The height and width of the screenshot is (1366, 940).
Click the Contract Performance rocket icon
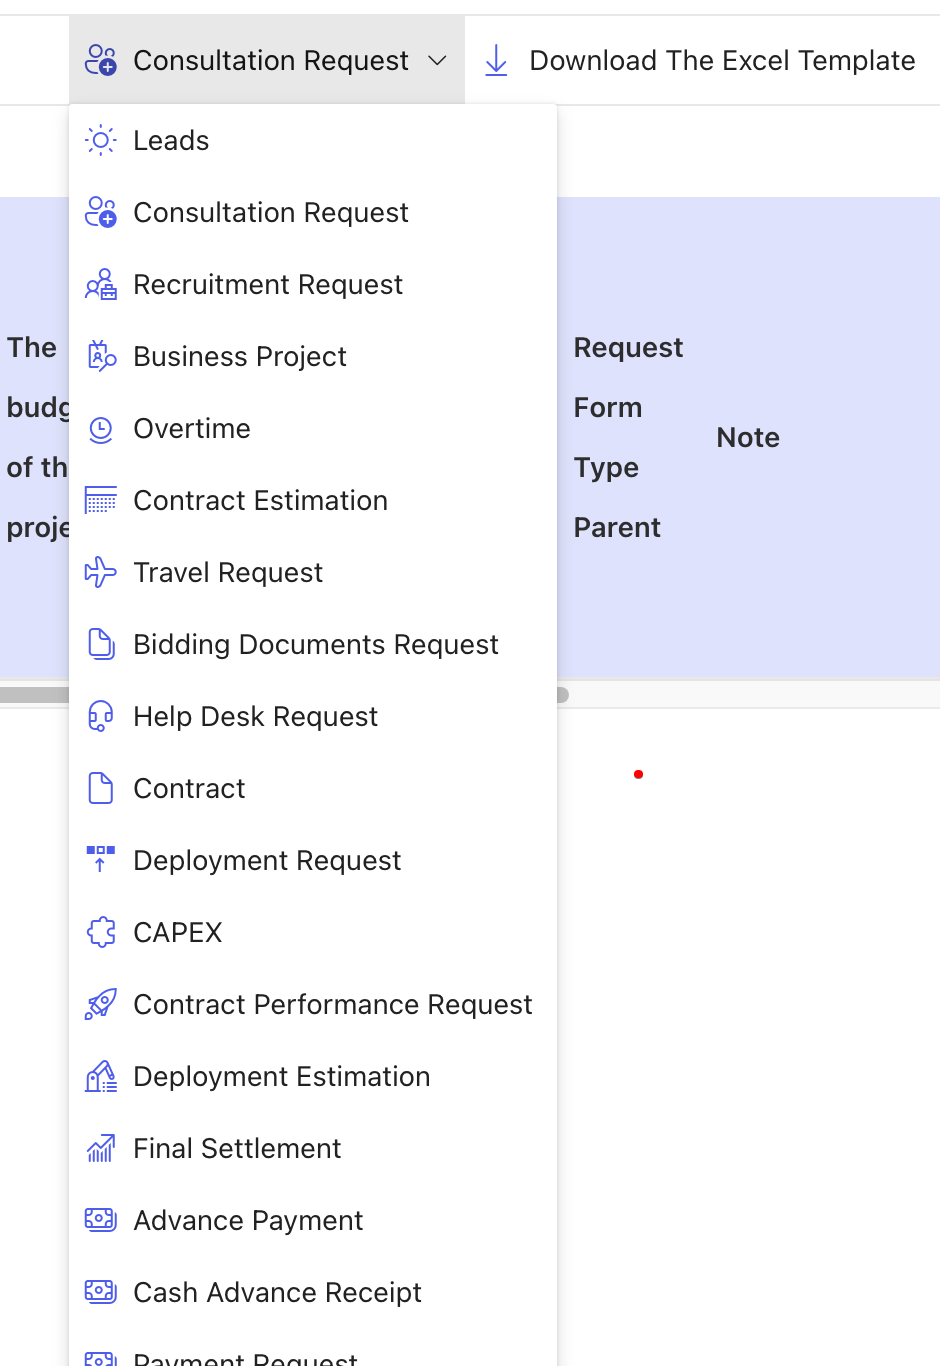tap(101, 1005)
